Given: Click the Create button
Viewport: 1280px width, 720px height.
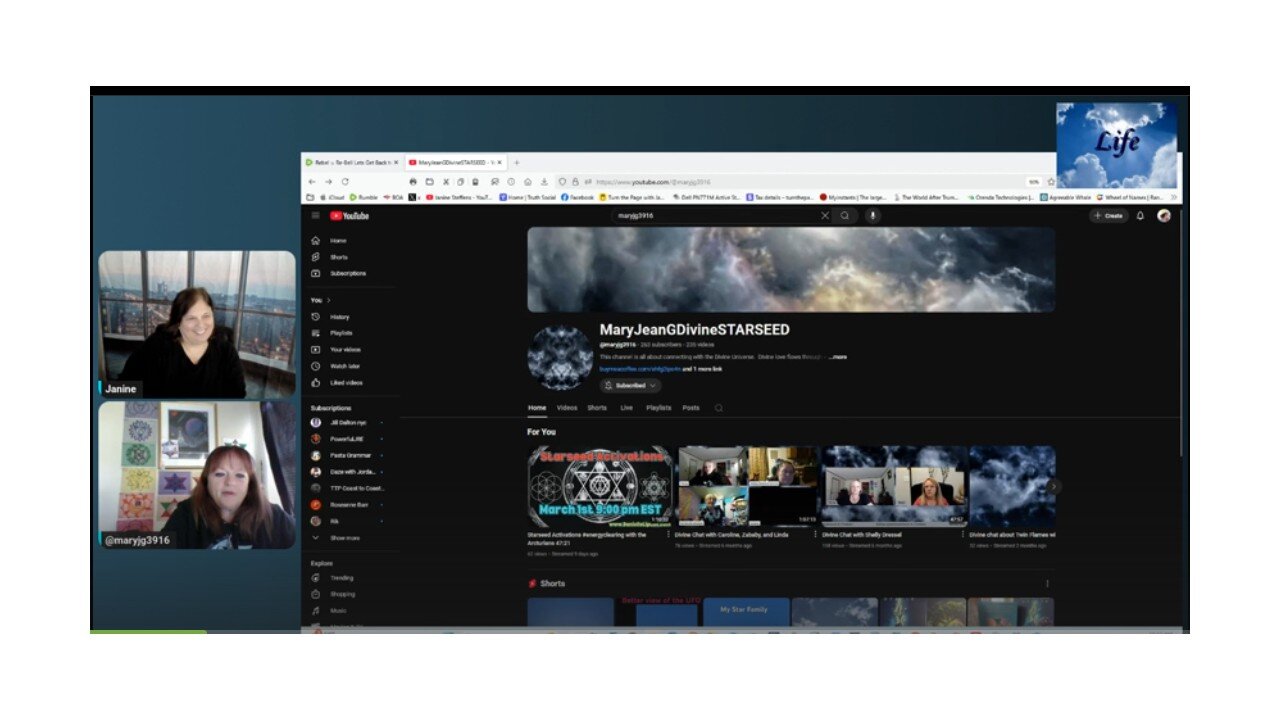Looking at the screenshot, I should [x=1109, y=216].
